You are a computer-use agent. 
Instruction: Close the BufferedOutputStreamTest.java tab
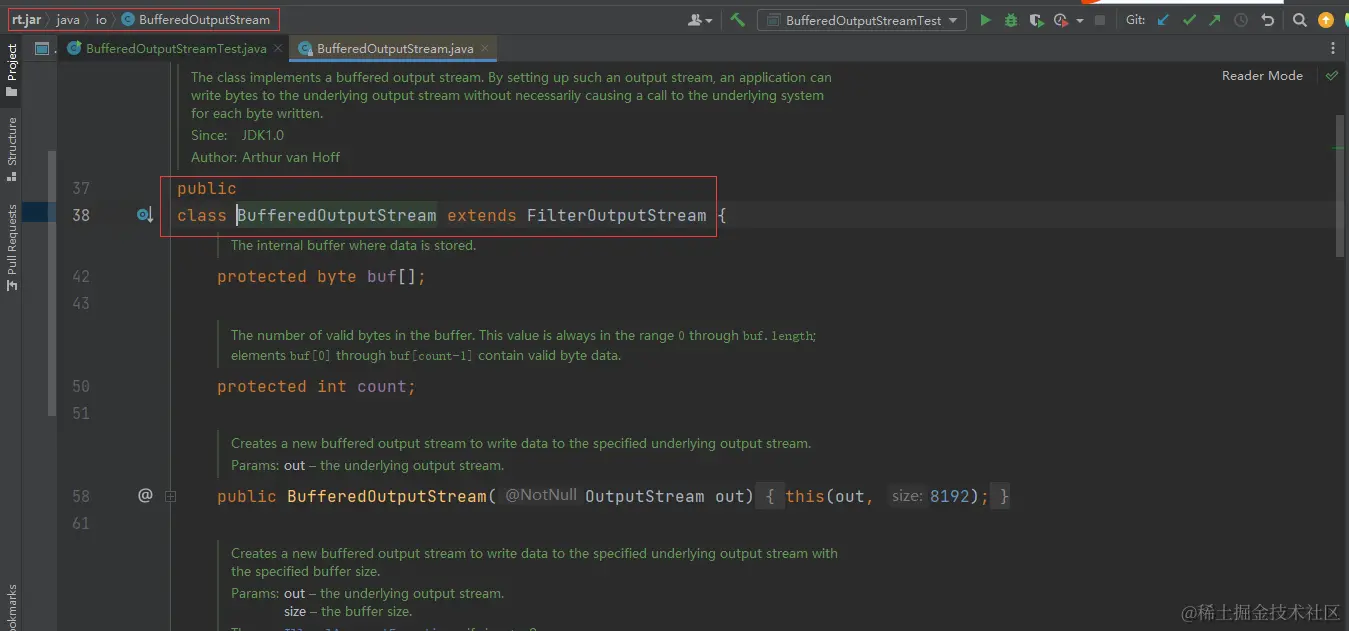pyautogui.click(x=277, y=48)
